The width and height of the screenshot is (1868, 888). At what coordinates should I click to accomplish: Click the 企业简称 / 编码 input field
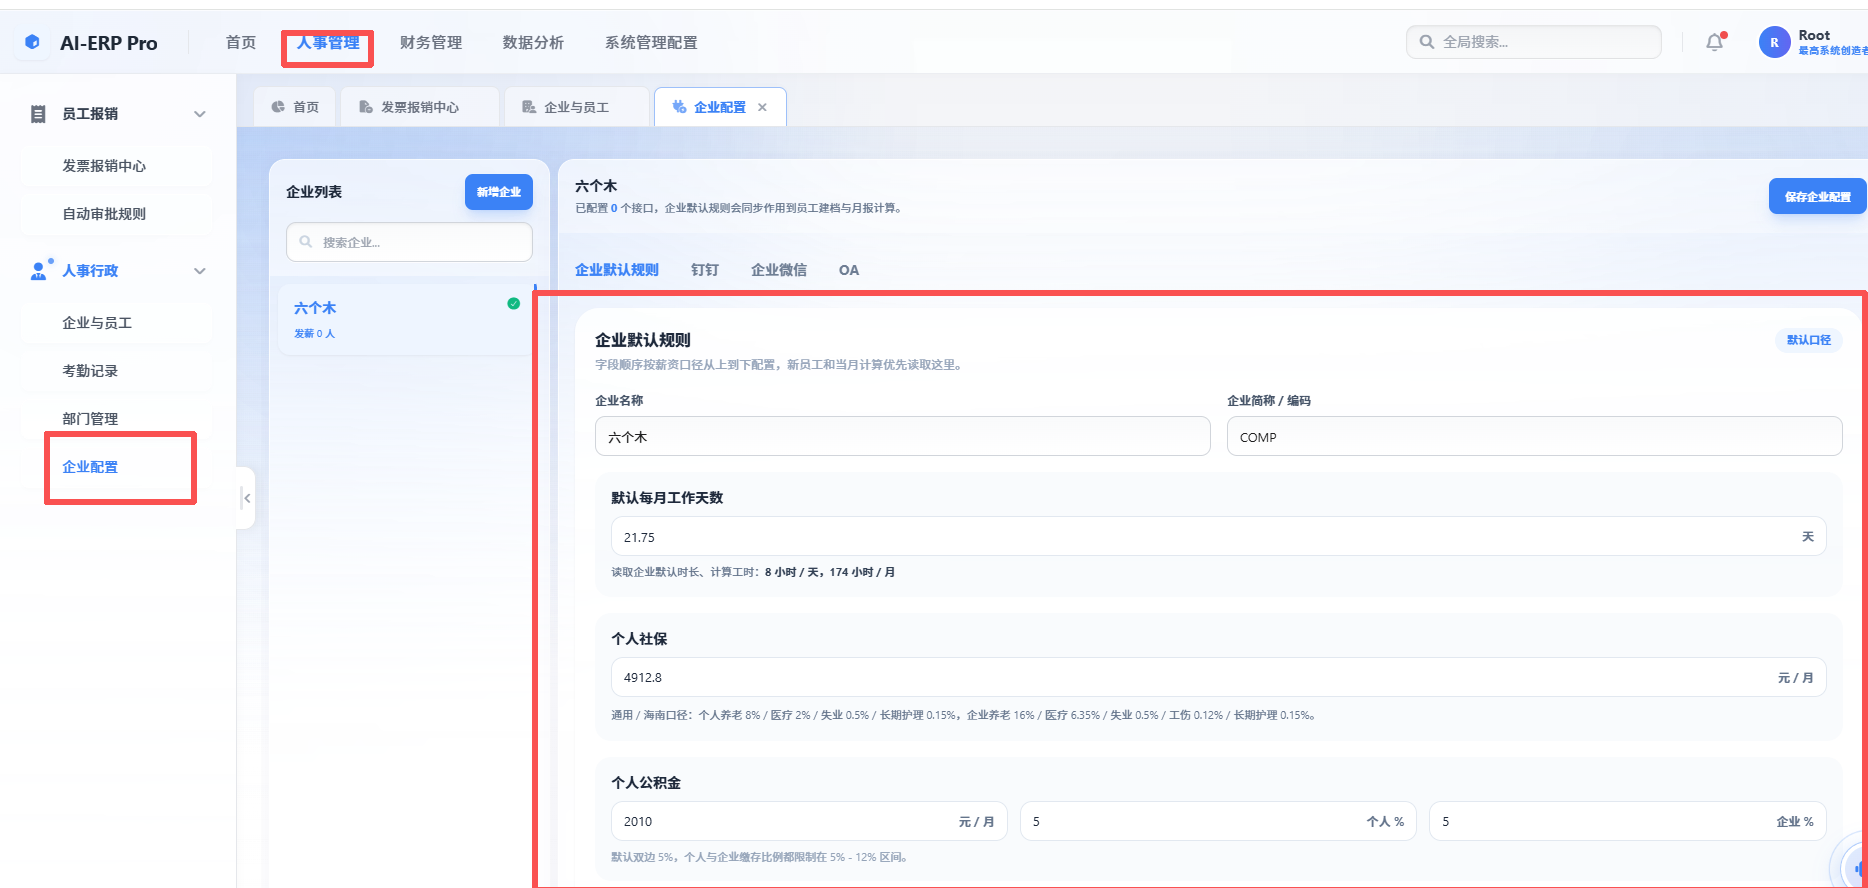click(x=1535, y=437)
